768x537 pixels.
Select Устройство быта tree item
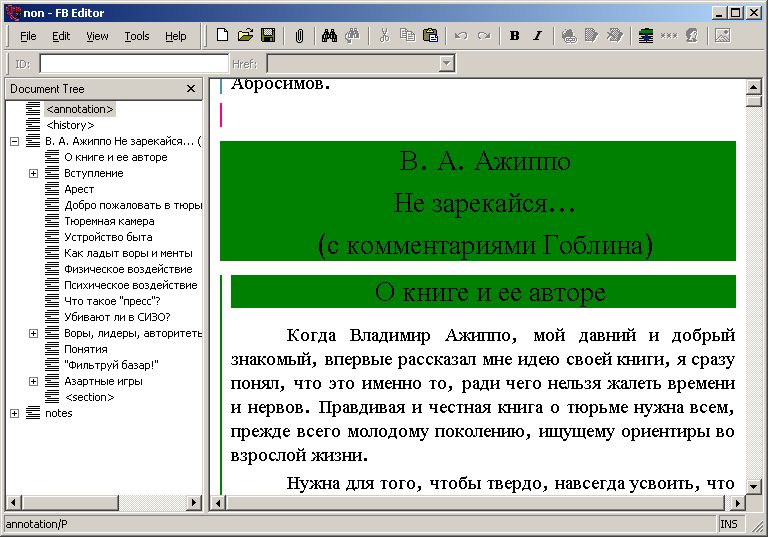(108, 237)
